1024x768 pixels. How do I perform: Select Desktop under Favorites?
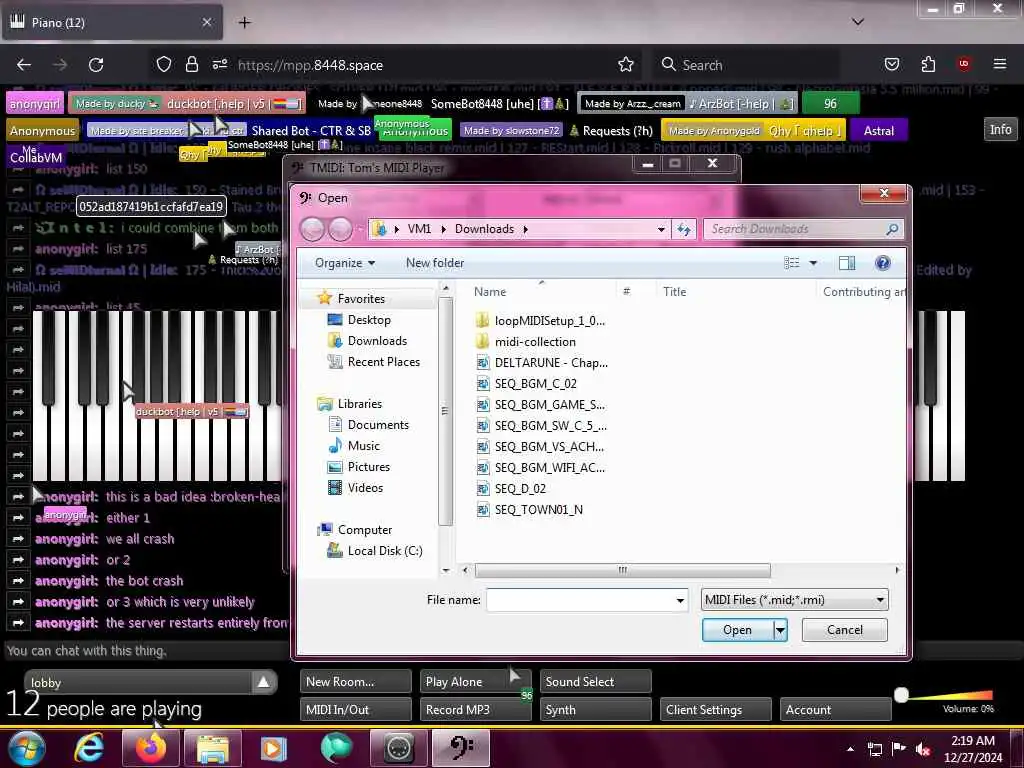[369, 320]
